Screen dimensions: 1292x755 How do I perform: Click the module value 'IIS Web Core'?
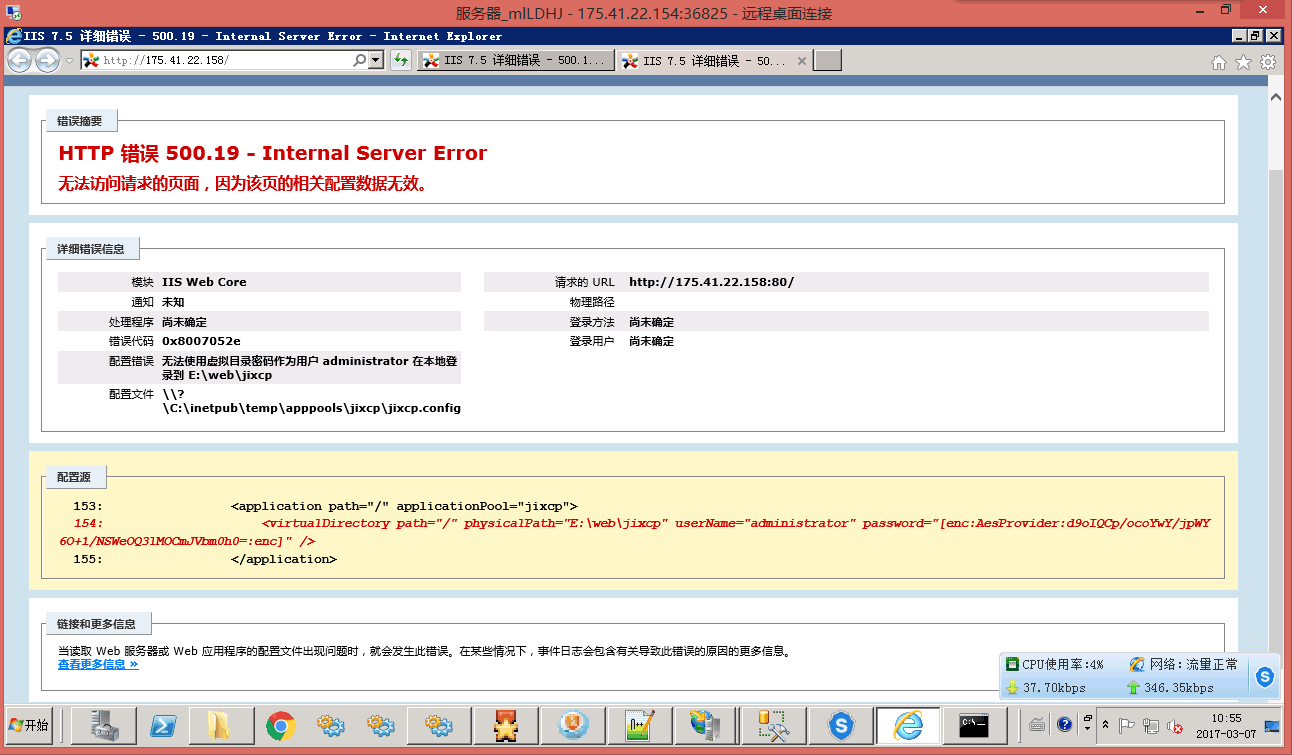[204, 283]
